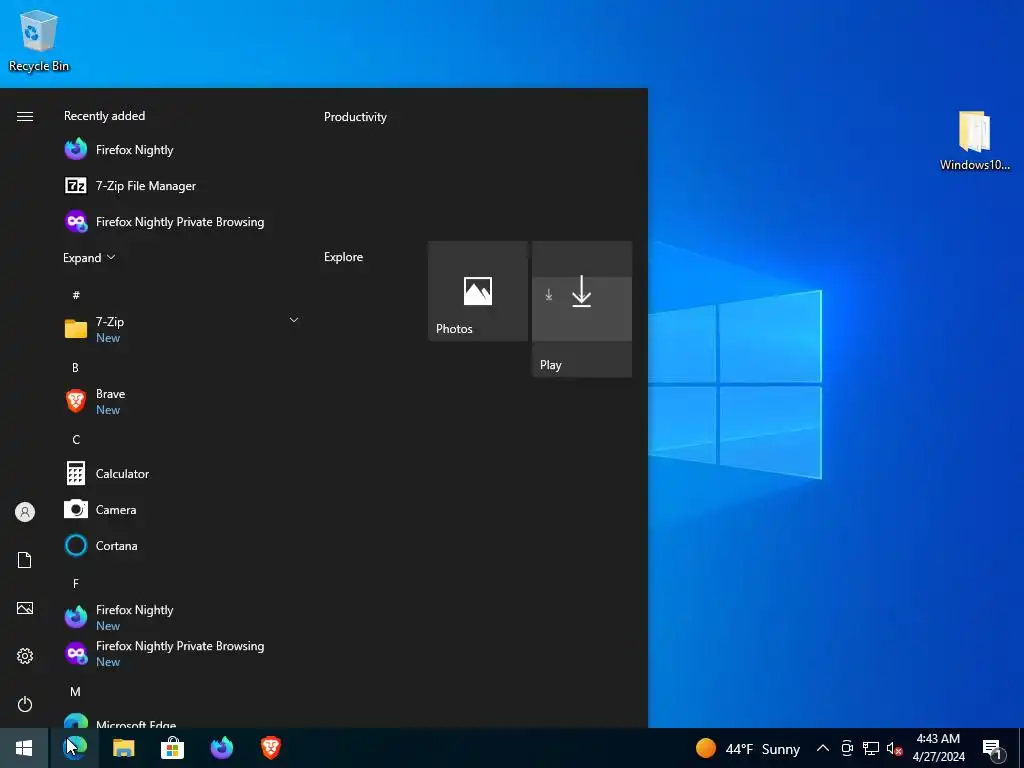
Task: Expand the 7-Zip folder chevron
Action: pyautogui.click(x=294, y=320)
